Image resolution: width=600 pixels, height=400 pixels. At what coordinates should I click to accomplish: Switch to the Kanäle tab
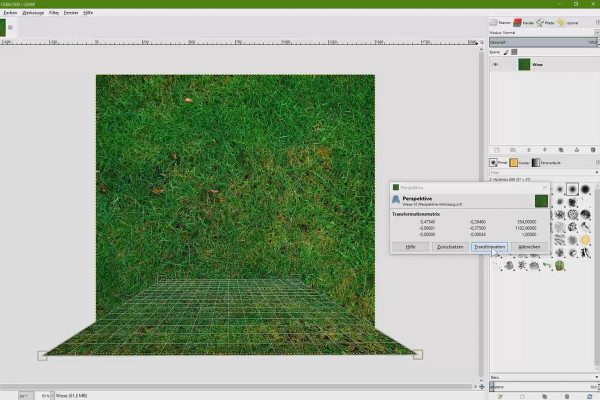pyautogui.click(x=523, y=23)
